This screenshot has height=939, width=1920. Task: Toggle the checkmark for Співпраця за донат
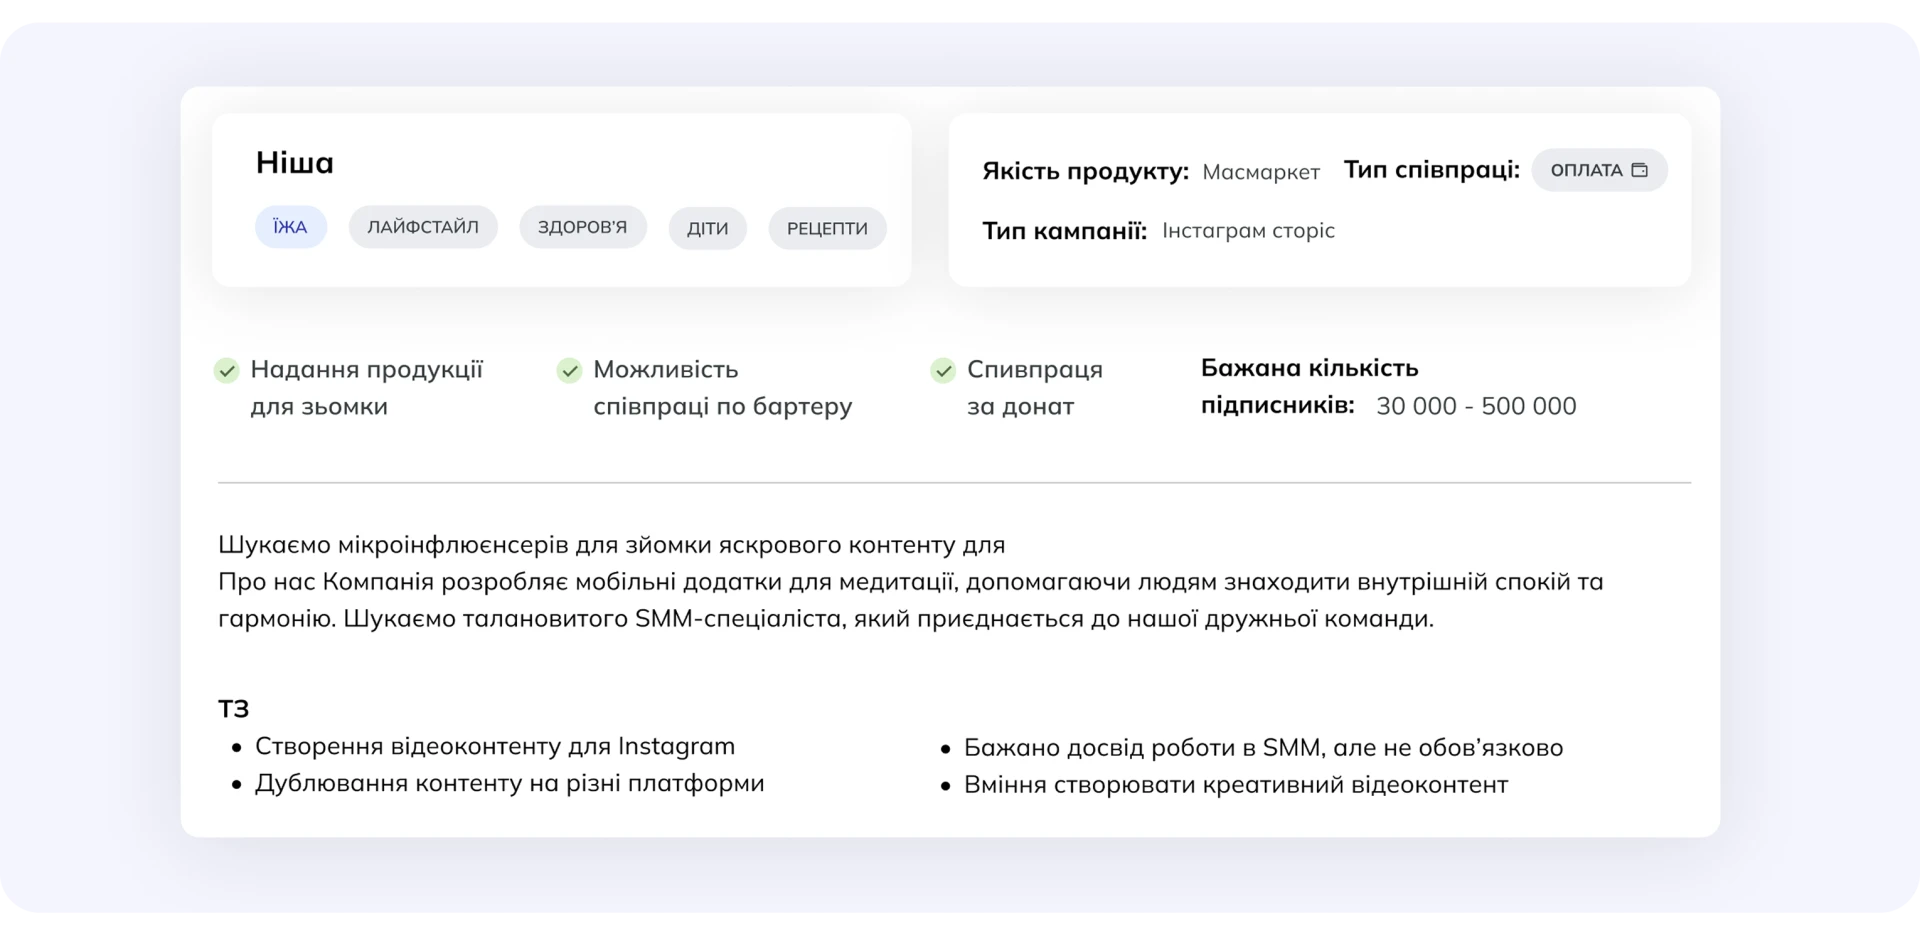tap(943, 371)
